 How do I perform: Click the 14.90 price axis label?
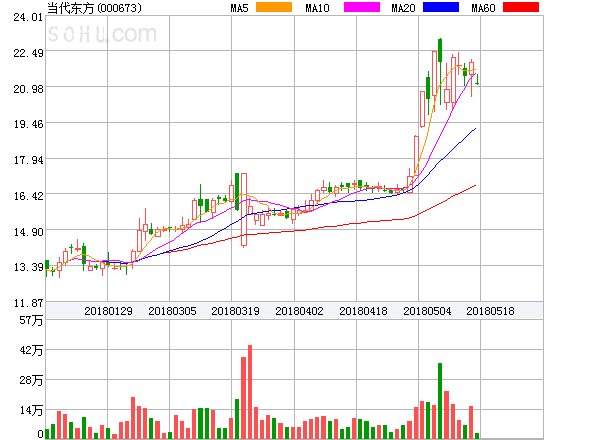(28, 232)
